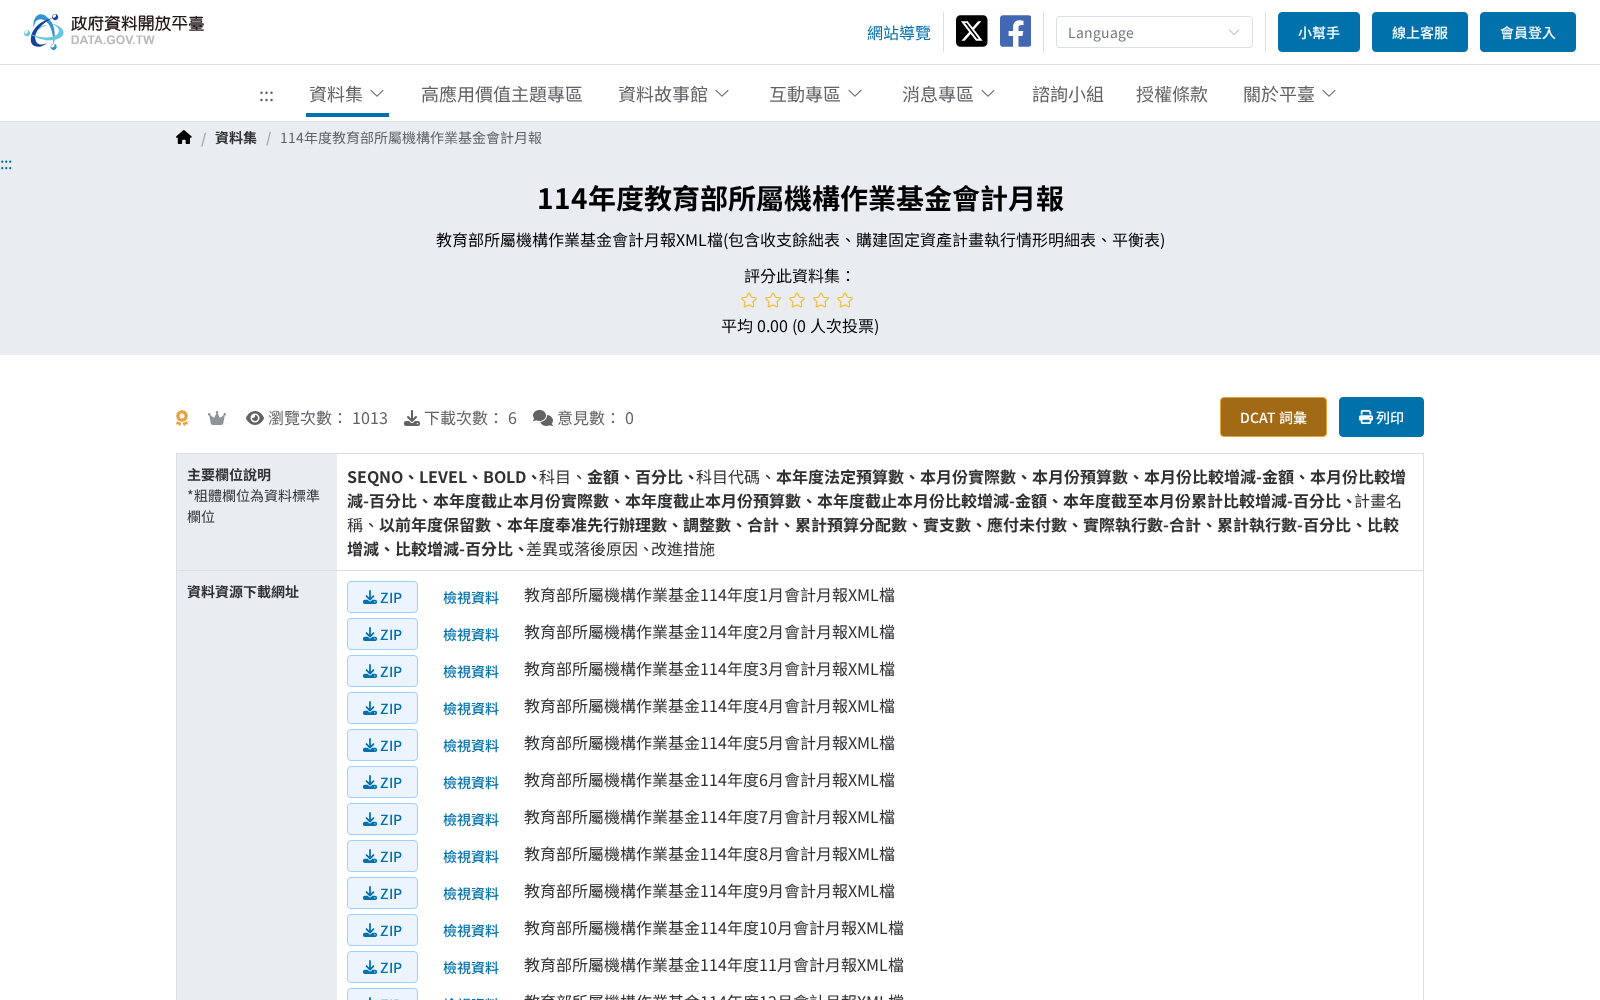Rate dataset with fifth star
1600x1000 pixels.
click(x=845, y=300)
